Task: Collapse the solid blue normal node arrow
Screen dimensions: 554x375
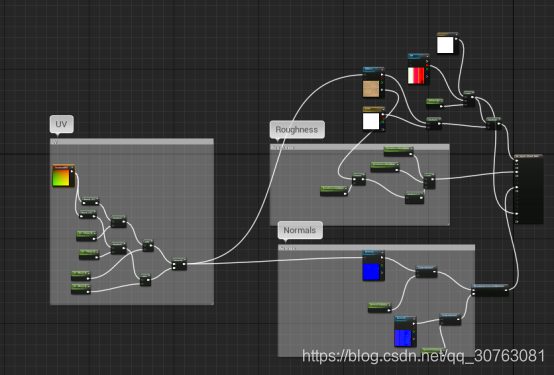Action: [x=382, y=252]
